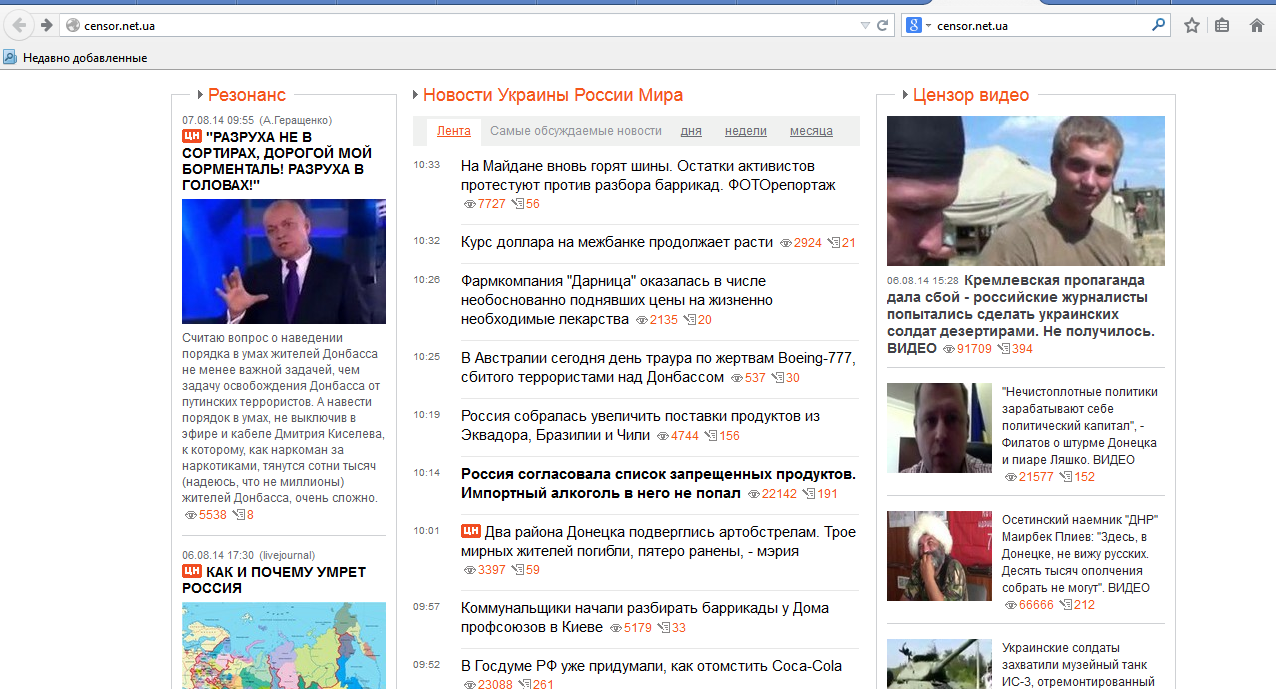Open news about Дом профсоюзов barricades
This screenshot has height=689, width=1276.
click(645, 617)
